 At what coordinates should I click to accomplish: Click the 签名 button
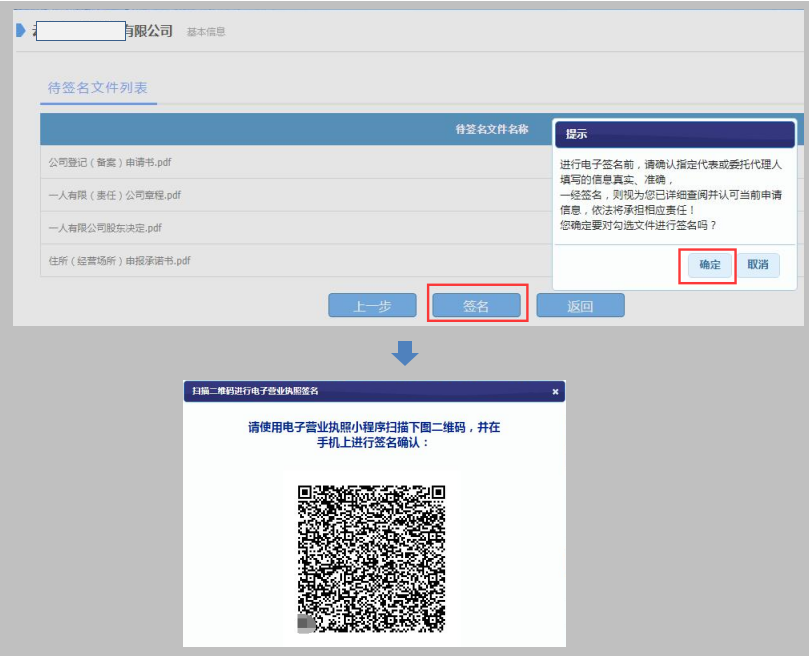(476, 306)
